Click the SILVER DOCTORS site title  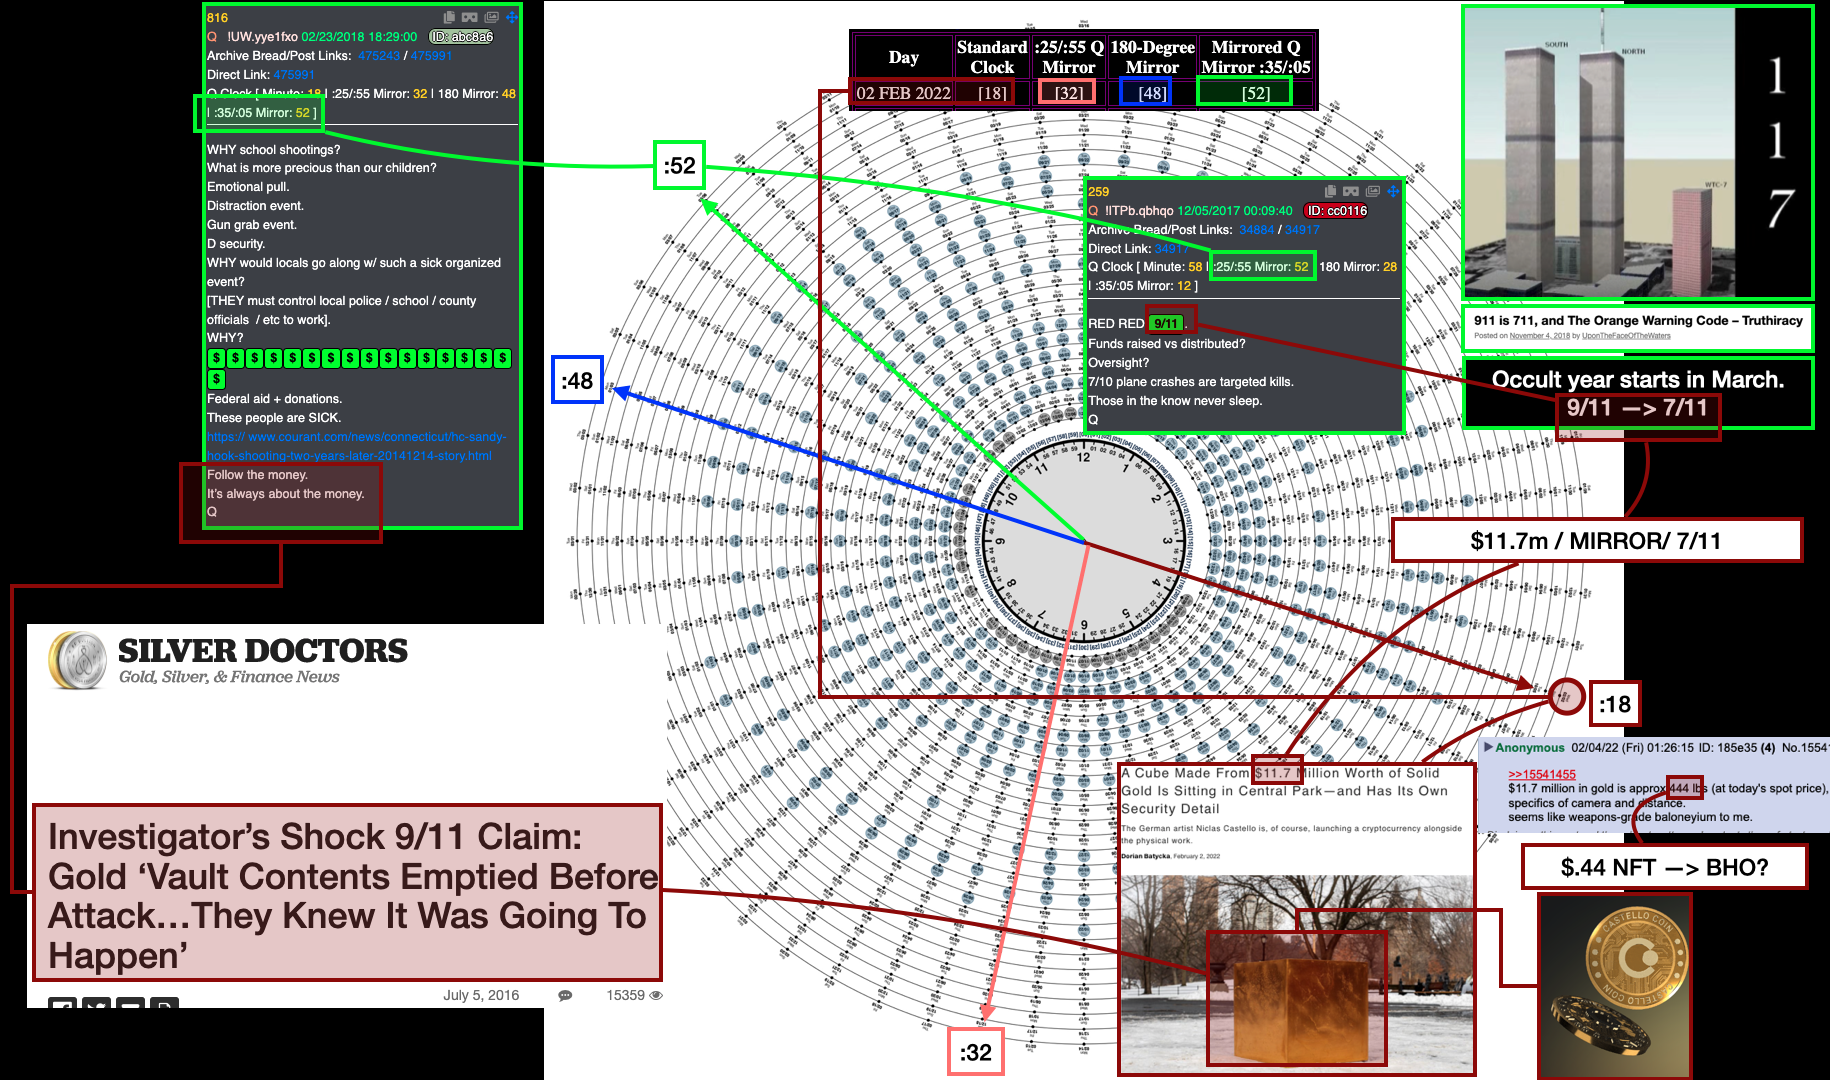point(263,651)
